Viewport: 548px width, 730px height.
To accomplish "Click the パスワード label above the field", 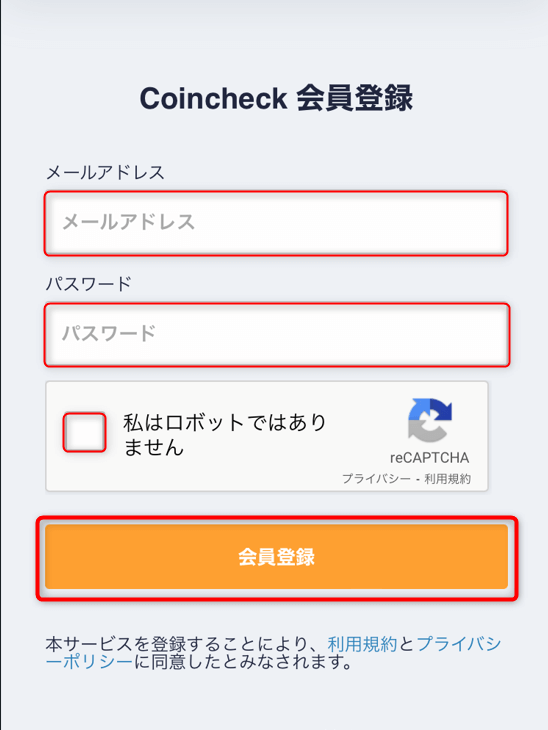I will coord(88,284).
